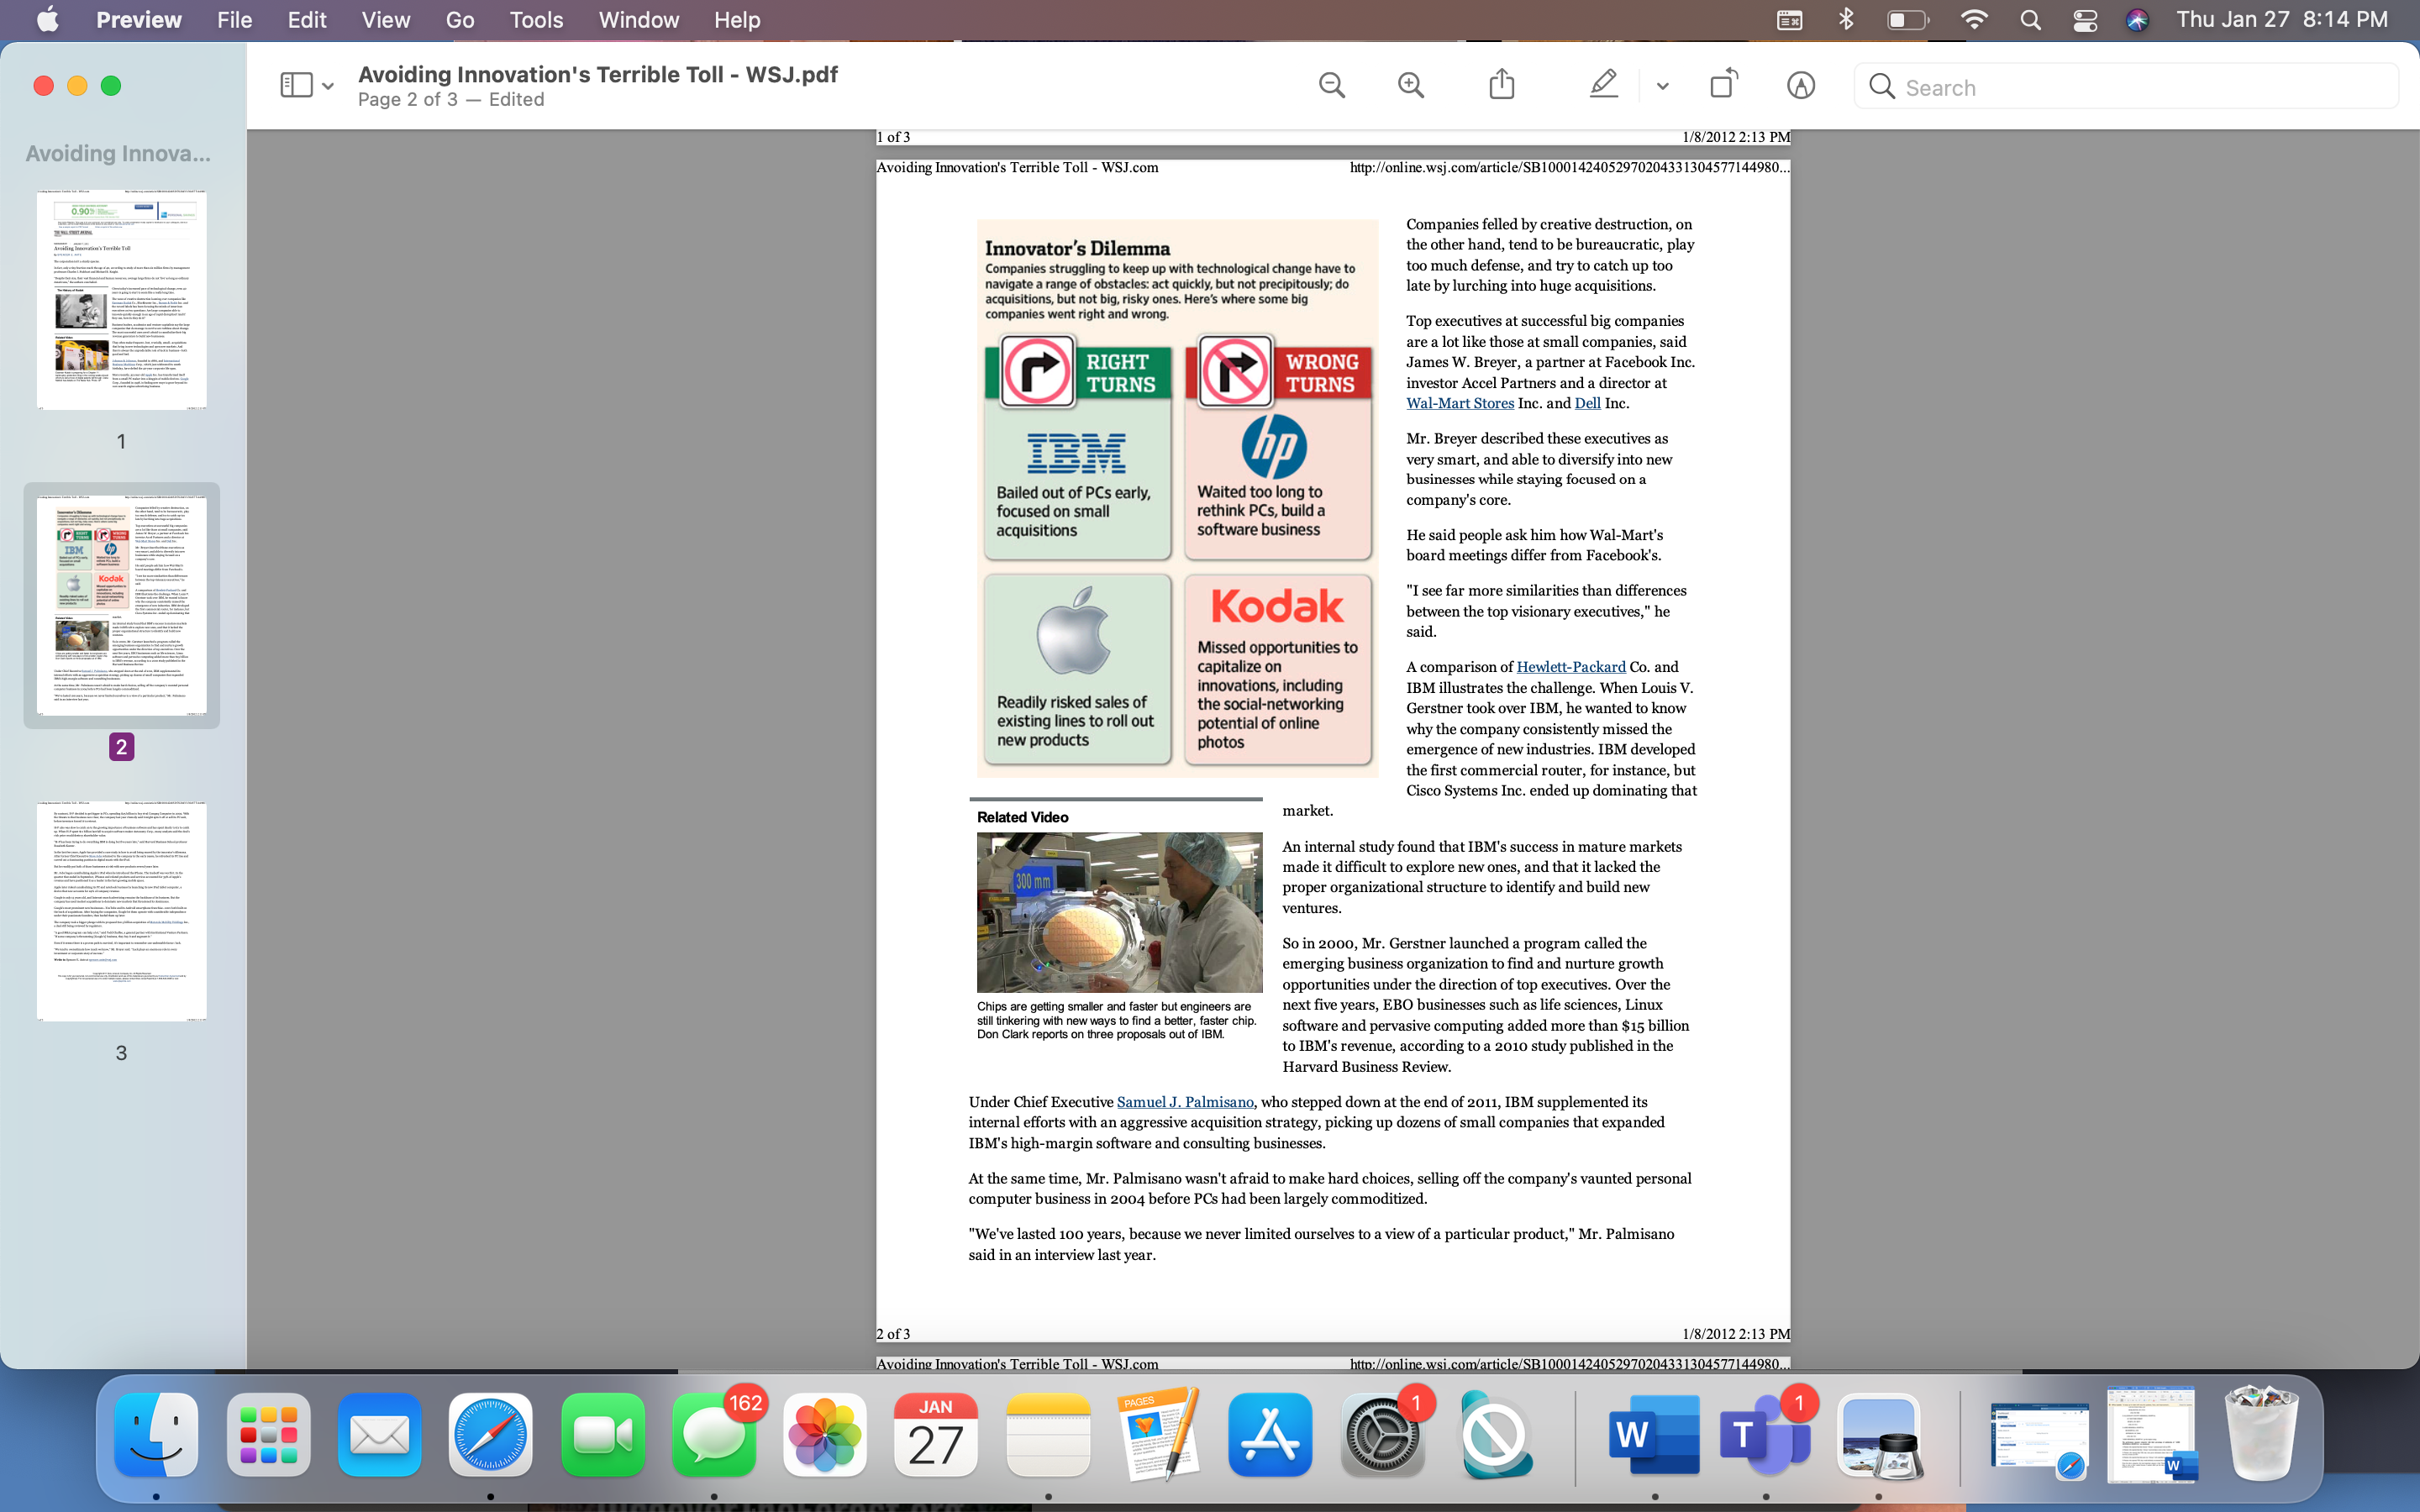Open Calendar from the Dock
The width and height of the screenshot is (2420, 1512).
point(935,1435)
